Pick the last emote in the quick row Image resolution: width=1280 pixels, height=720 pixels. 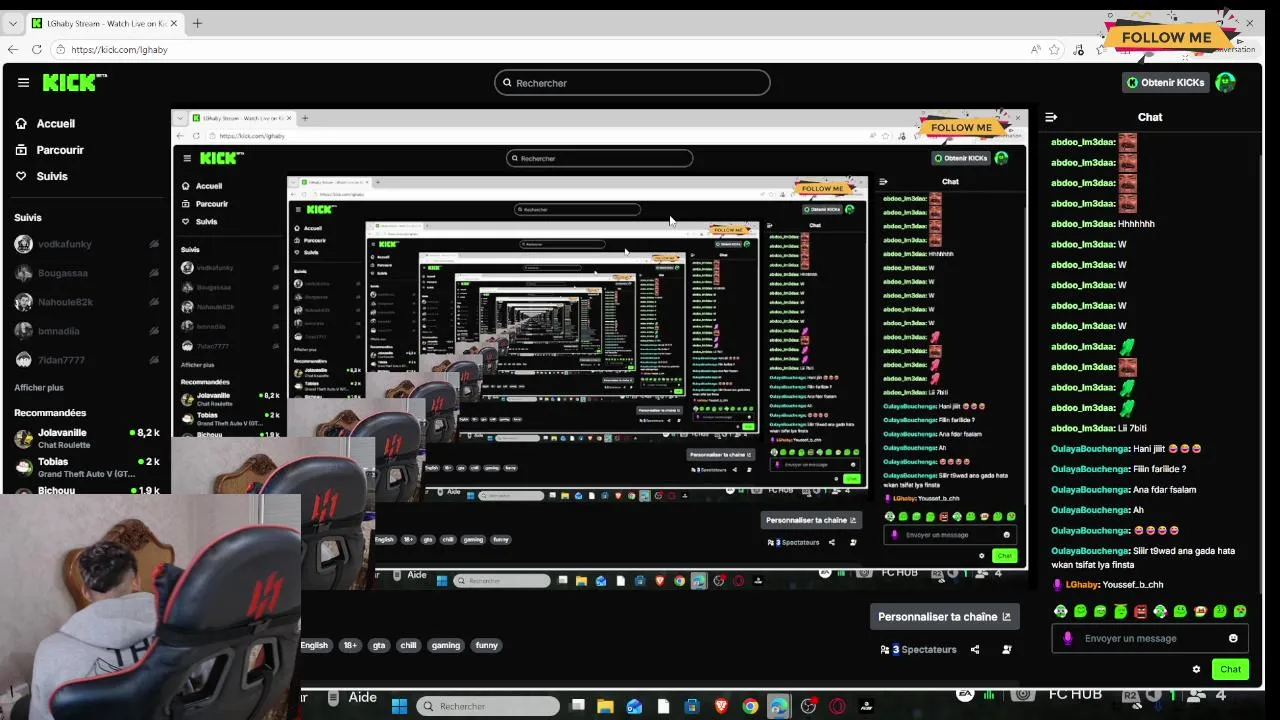[1240, 611]
